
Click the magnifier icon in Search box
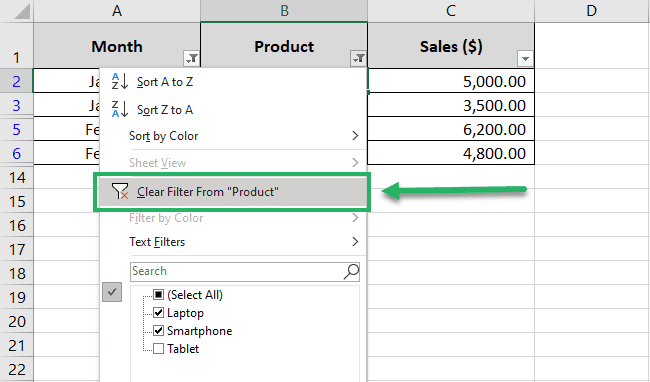point(351,271)
